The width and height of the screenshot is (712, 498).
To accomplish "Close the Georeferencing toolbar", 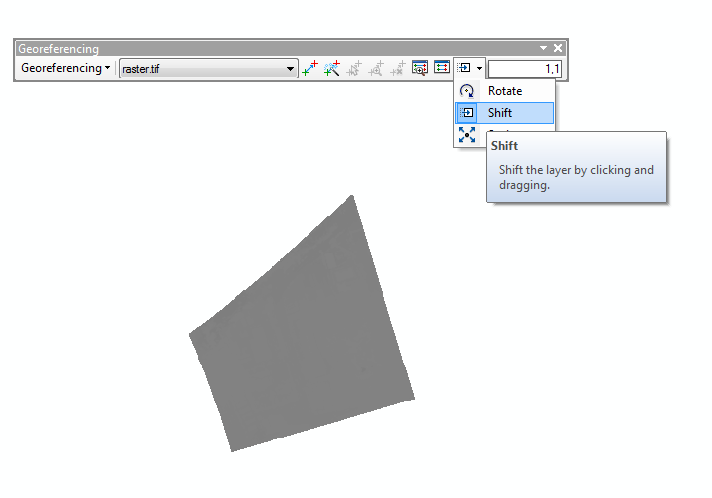I will (558, 48).
